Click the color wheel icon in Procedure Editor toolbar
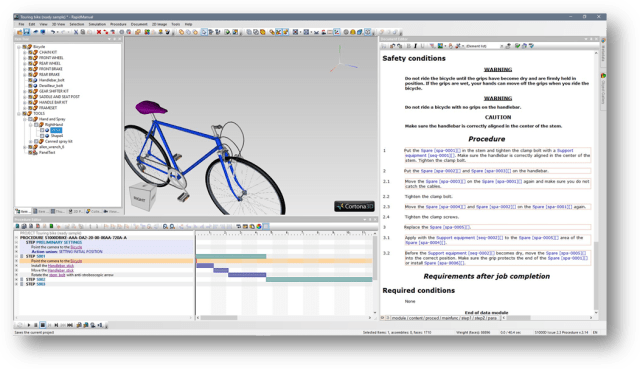Viewport: 640px width, 369px height. [259, 226]
